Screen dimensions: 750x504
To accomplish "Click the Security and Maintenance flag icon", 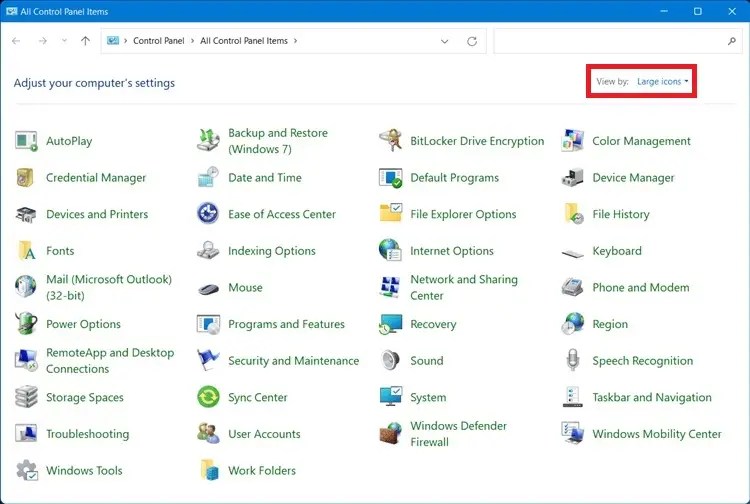I will pos(208,360).
